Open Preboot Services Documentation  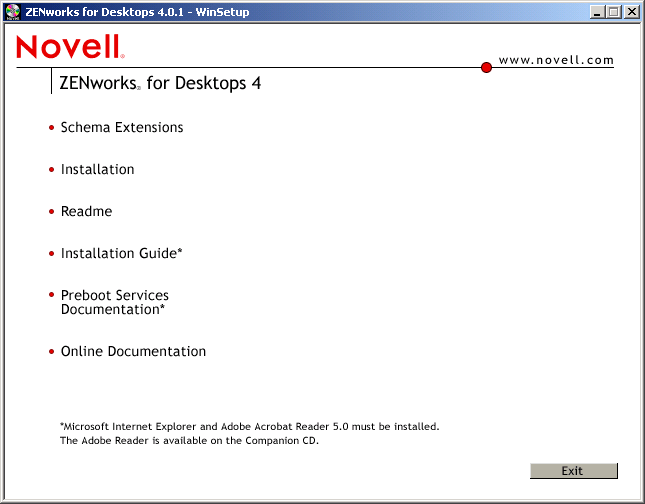tap(115, 302)
